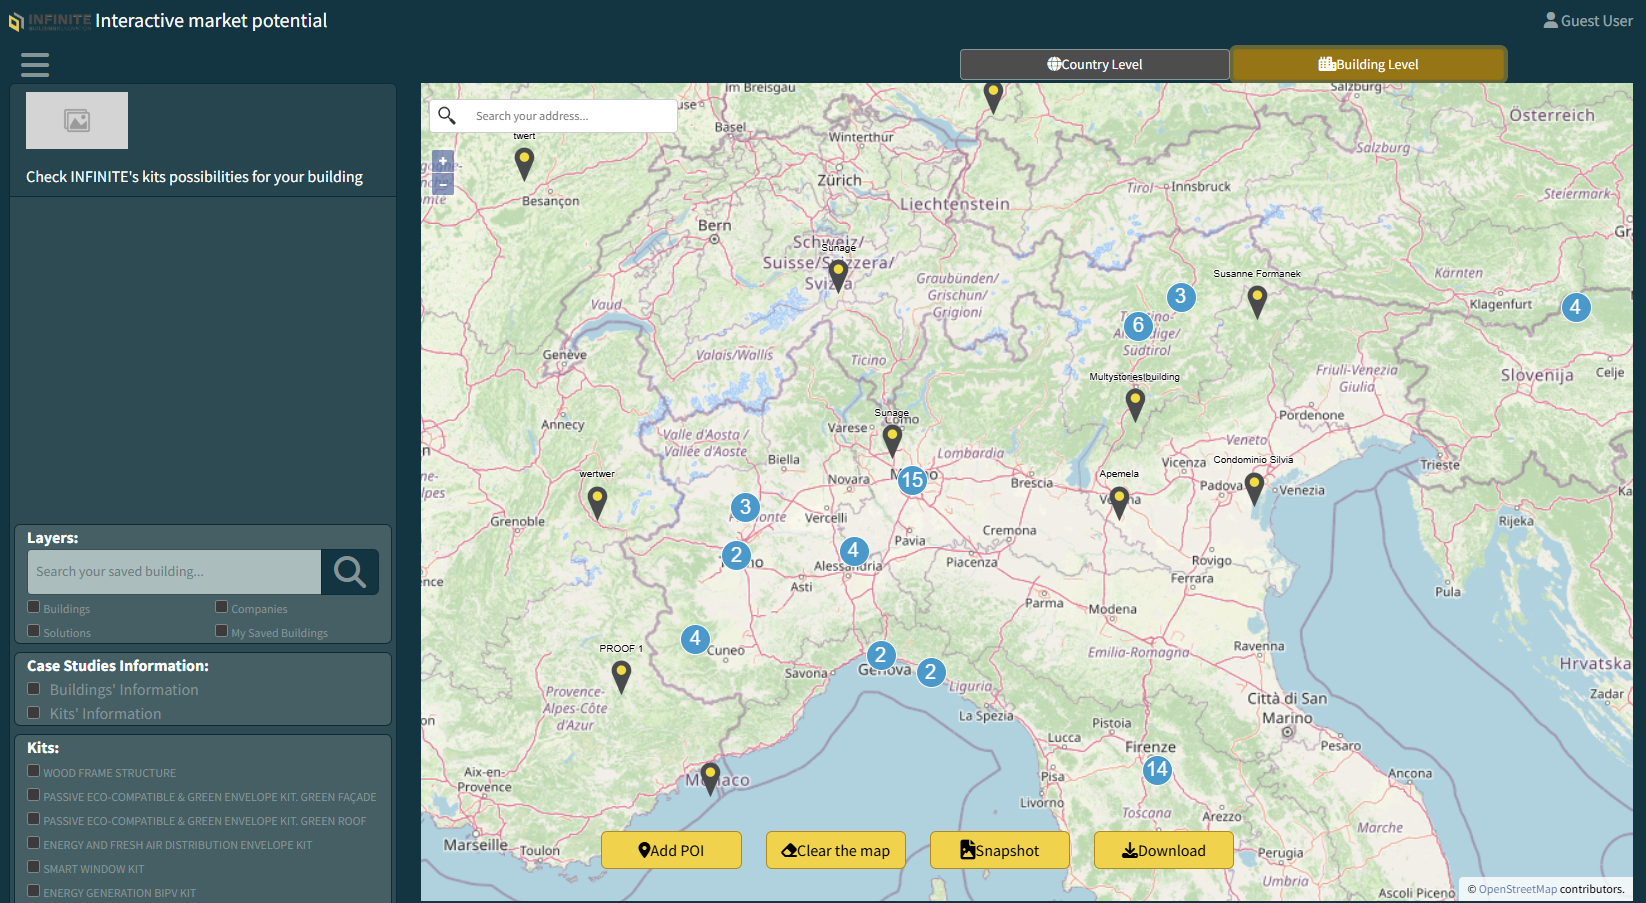Open the OpenStreetMap attribution link
1646x903 pixels.
pos(1517,889)
